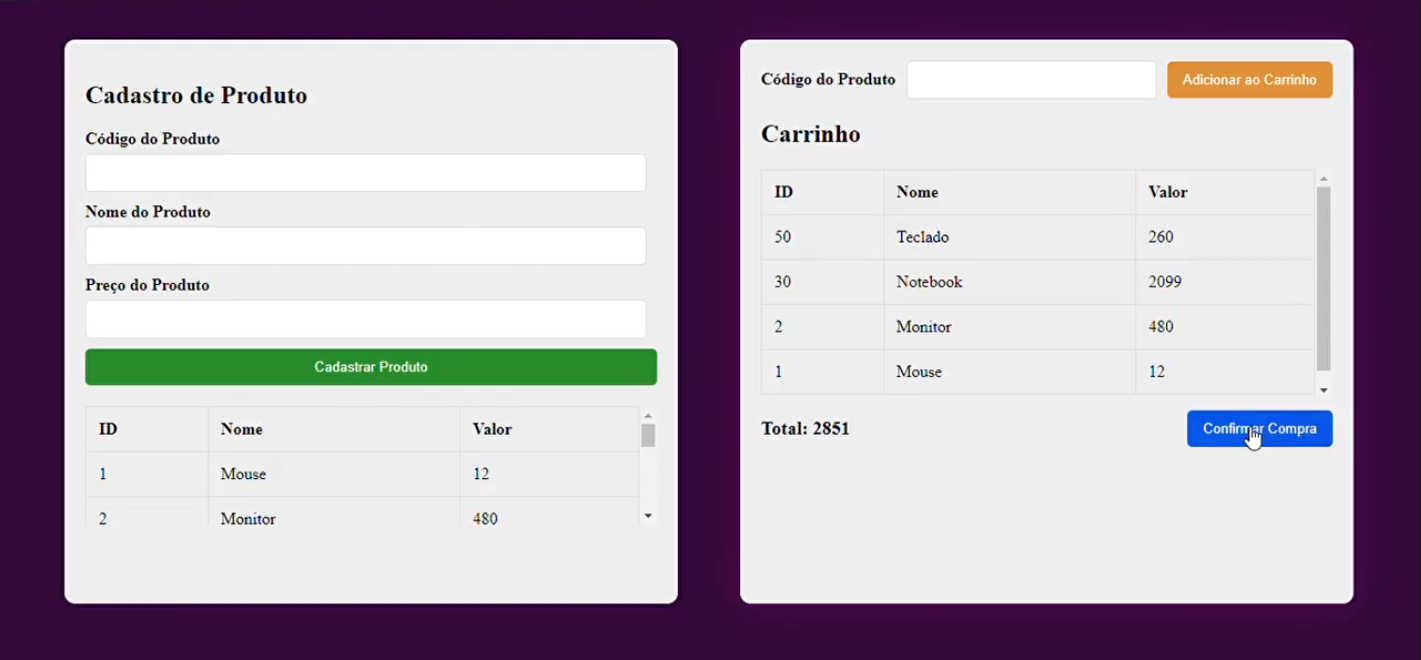Select the Teclado row in the cart

pos(1000,237)
